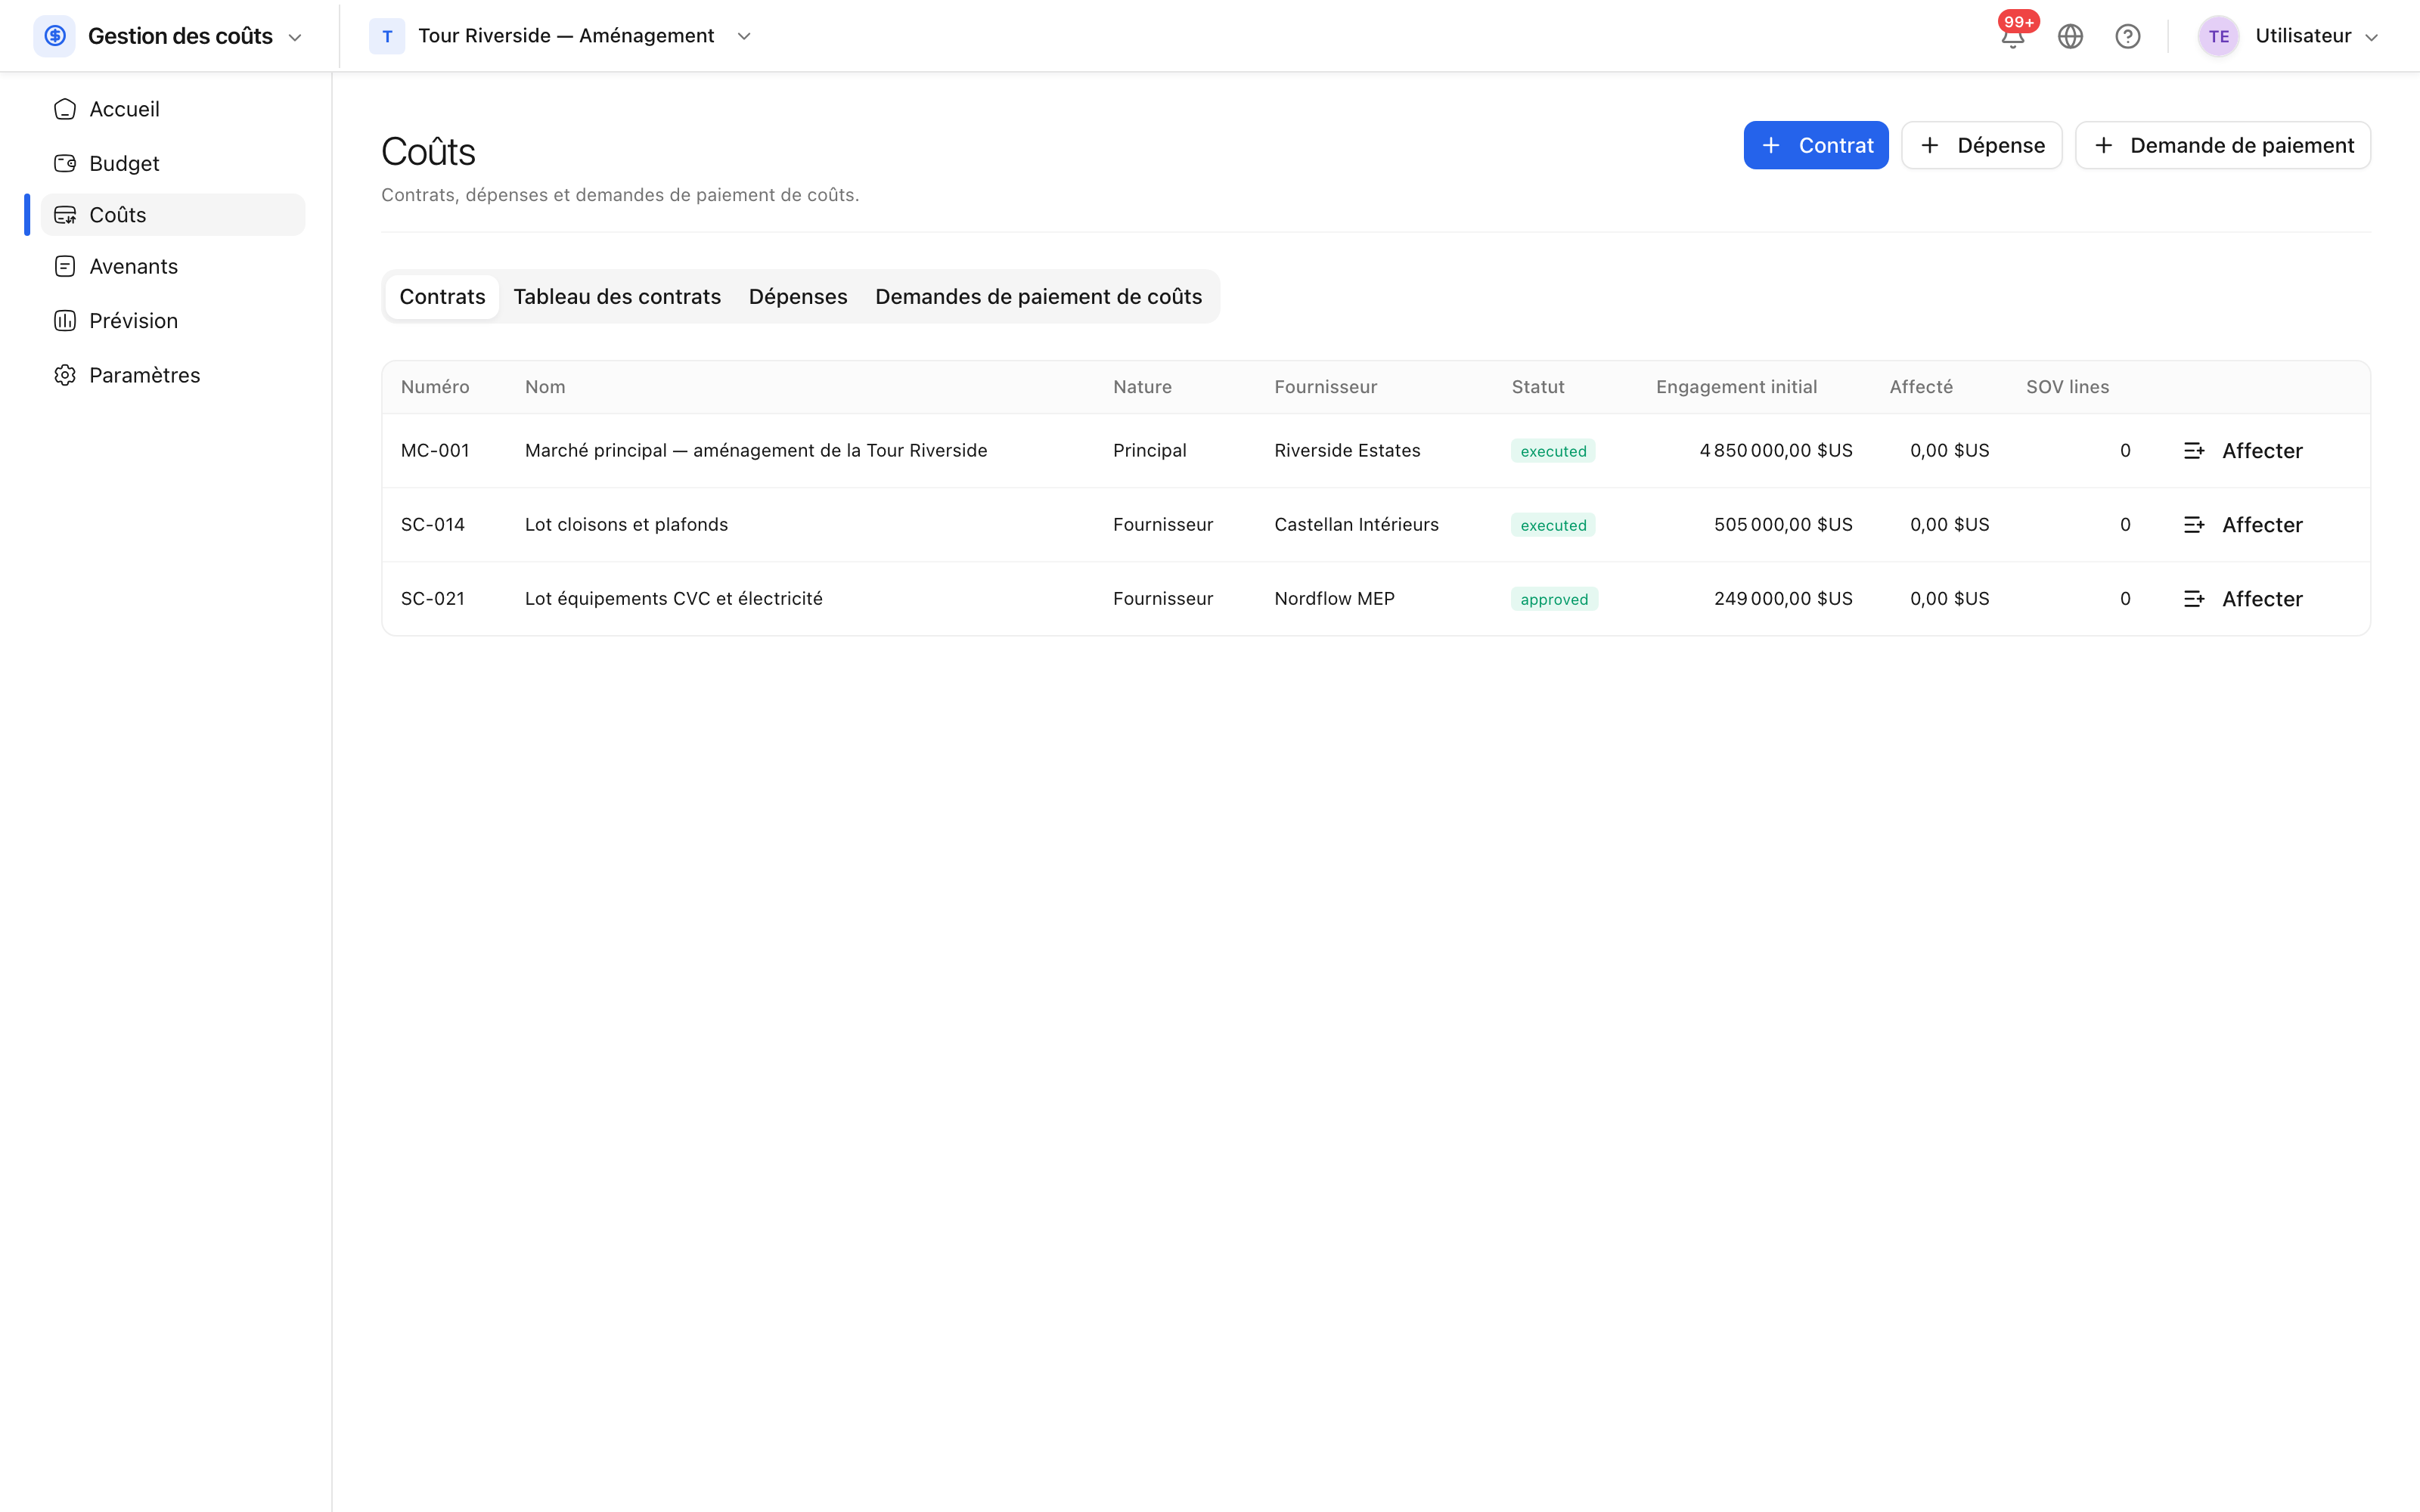Expand the Tour Riverside project selector chevron
Viewport: 2420px width, 1512px height.
click(x=744, y=36)
